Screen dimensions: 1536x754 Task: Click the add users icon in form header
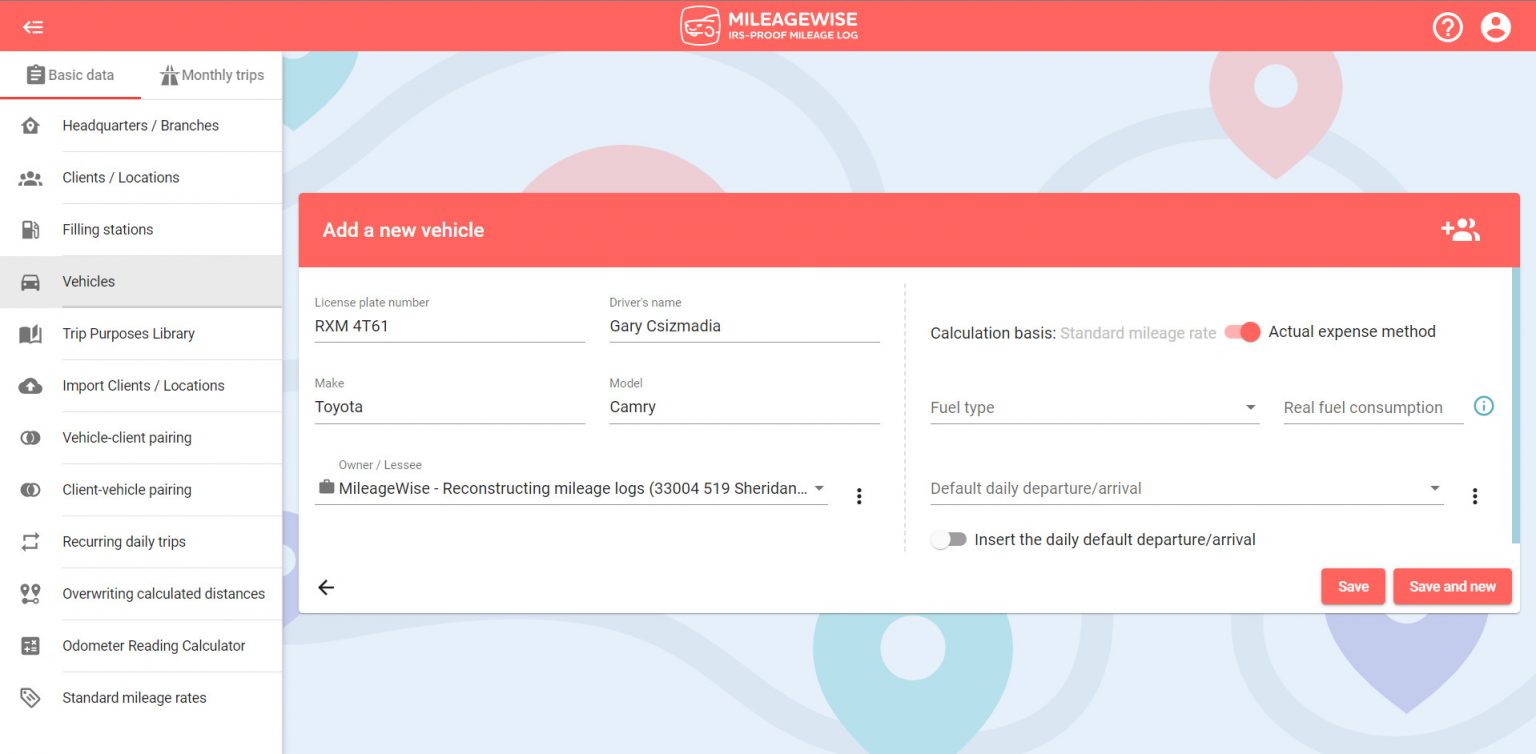[x=1460, y=230]
